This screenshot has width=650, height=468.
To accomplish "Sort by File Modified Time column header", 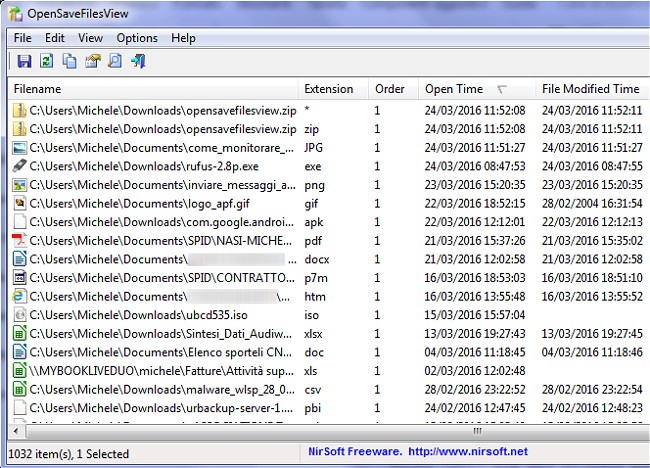I will [592, 89].
